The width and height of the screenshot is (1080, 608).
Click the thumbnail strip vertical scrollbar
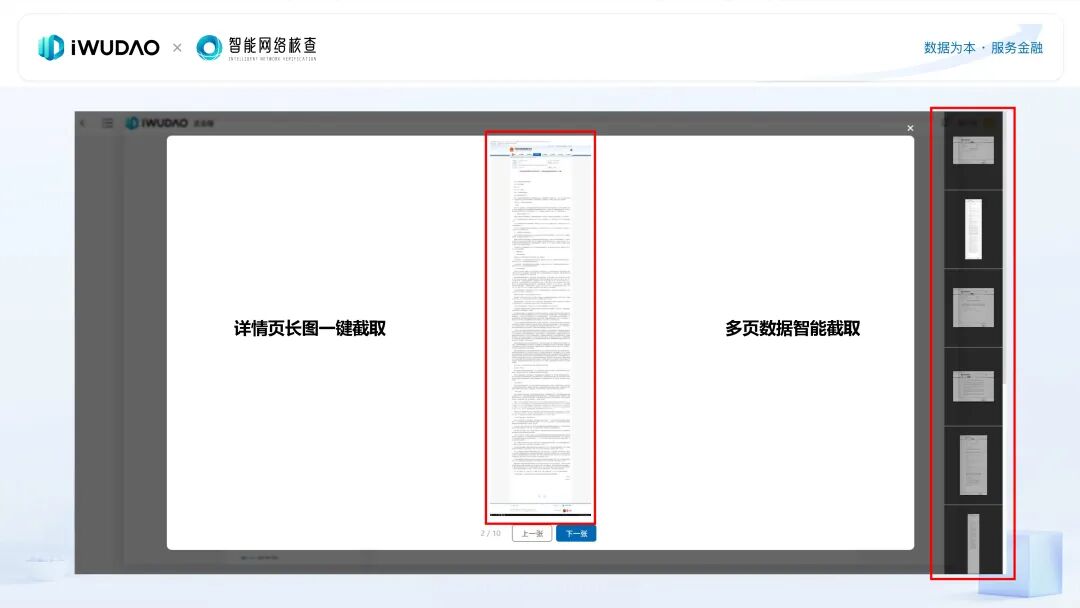coord(1006,248)
